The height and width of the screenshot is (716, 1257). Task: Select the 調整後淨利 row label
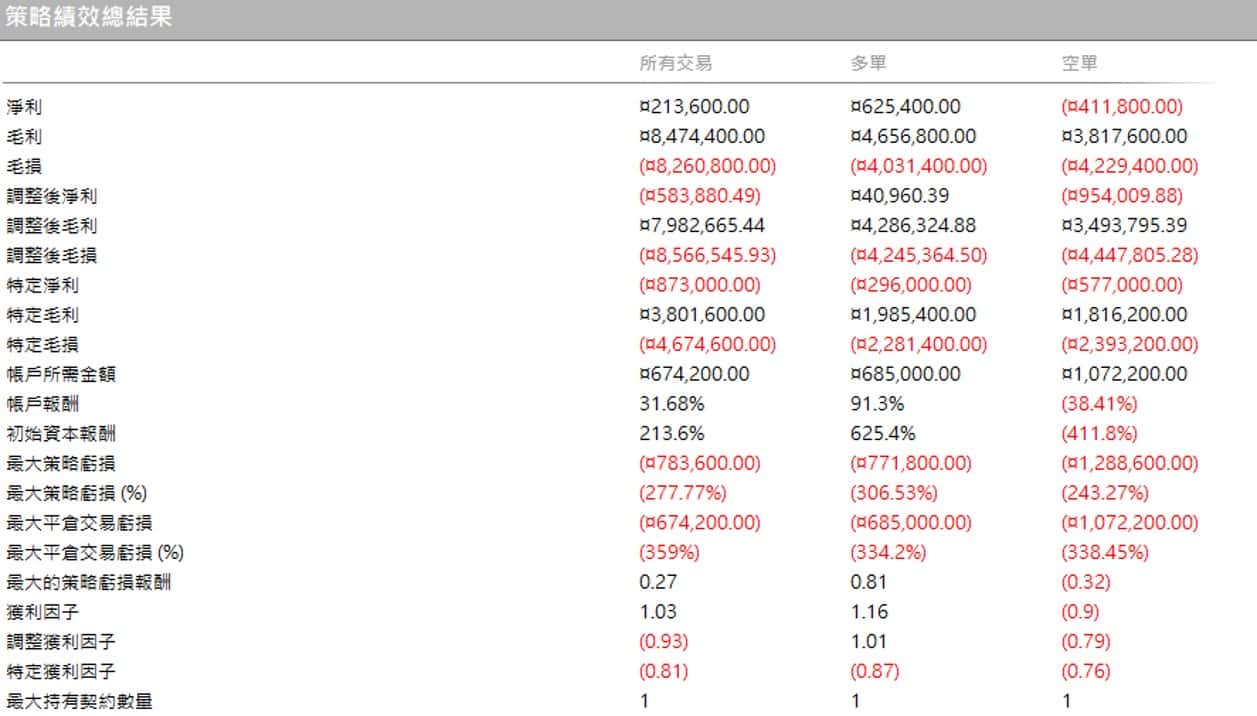(x=52, y=196)
